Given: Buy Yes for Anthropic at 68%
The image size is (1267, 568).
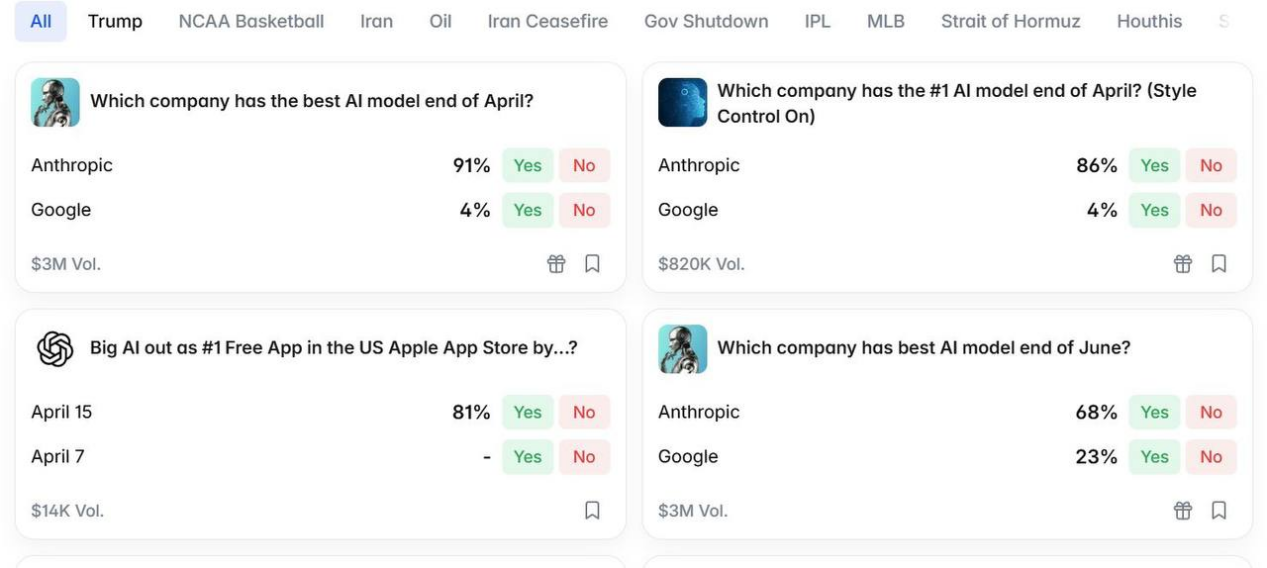Looking at the screenshot, I should 1154,413.
